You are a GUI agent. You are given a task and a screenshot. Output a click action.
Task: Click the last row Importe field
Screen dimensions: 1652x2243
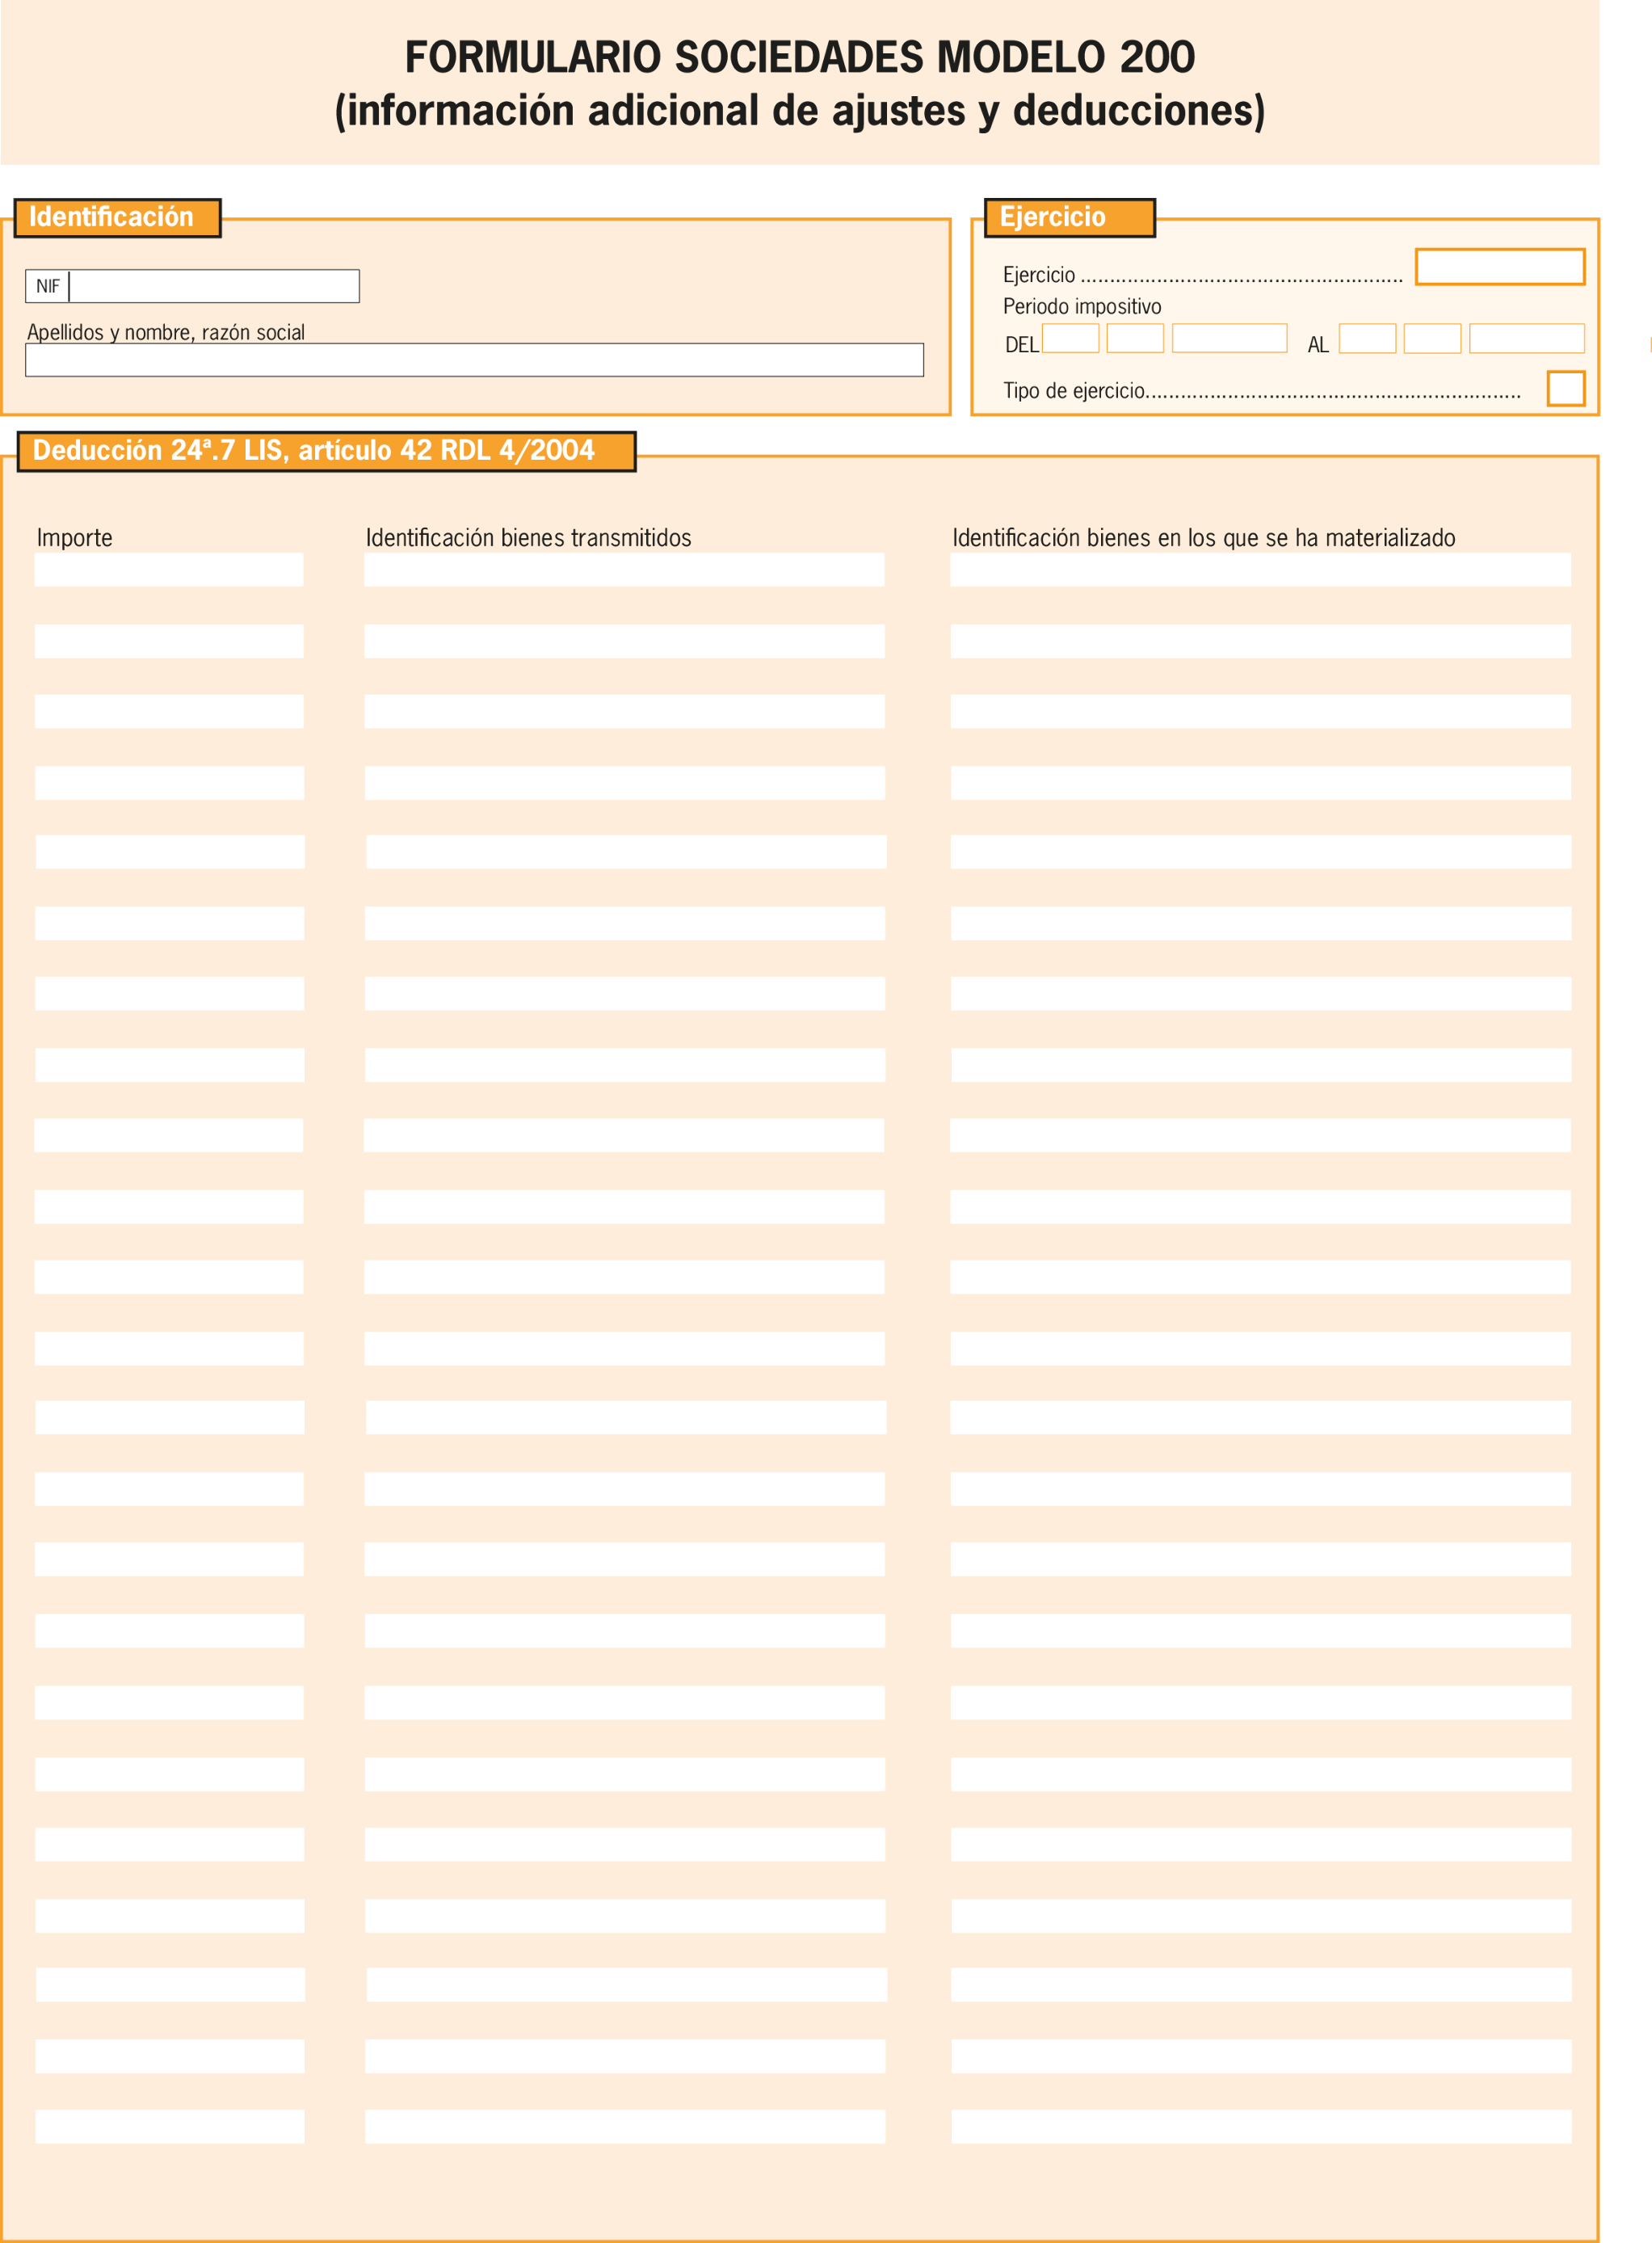[x=170, y=2126]
